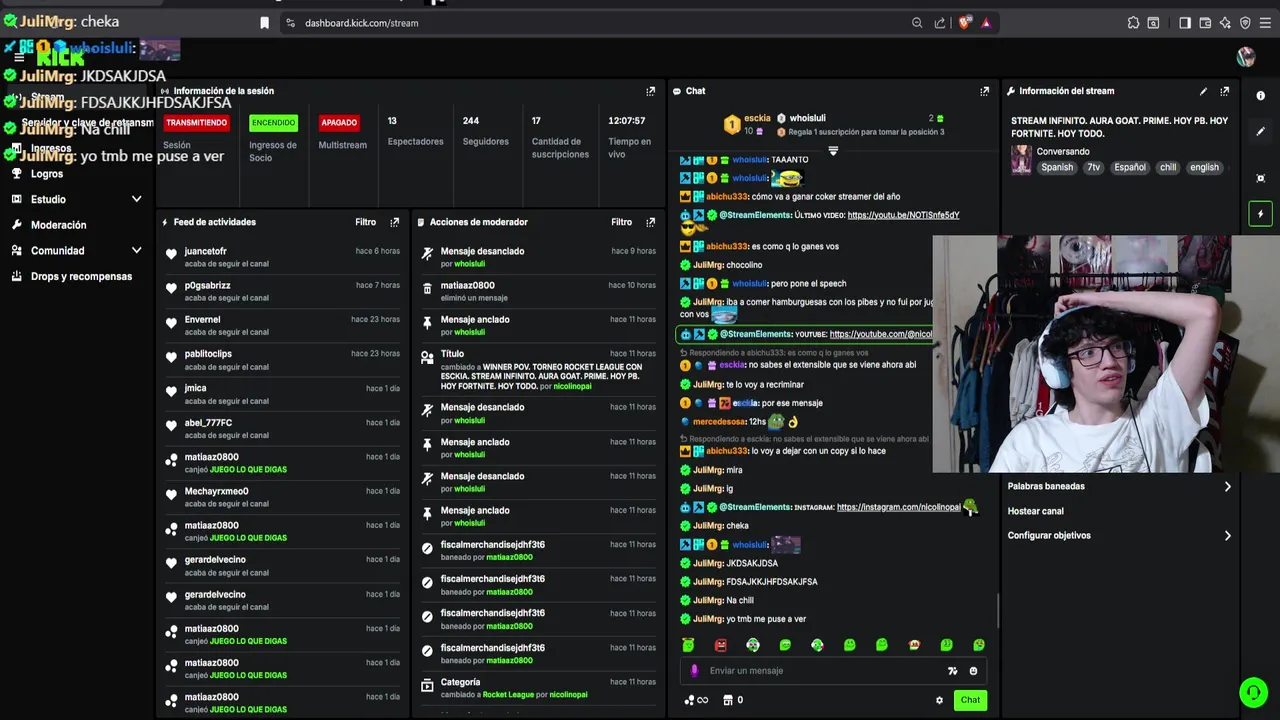Collapse the chat leaderboard arrow

(833, 151)
